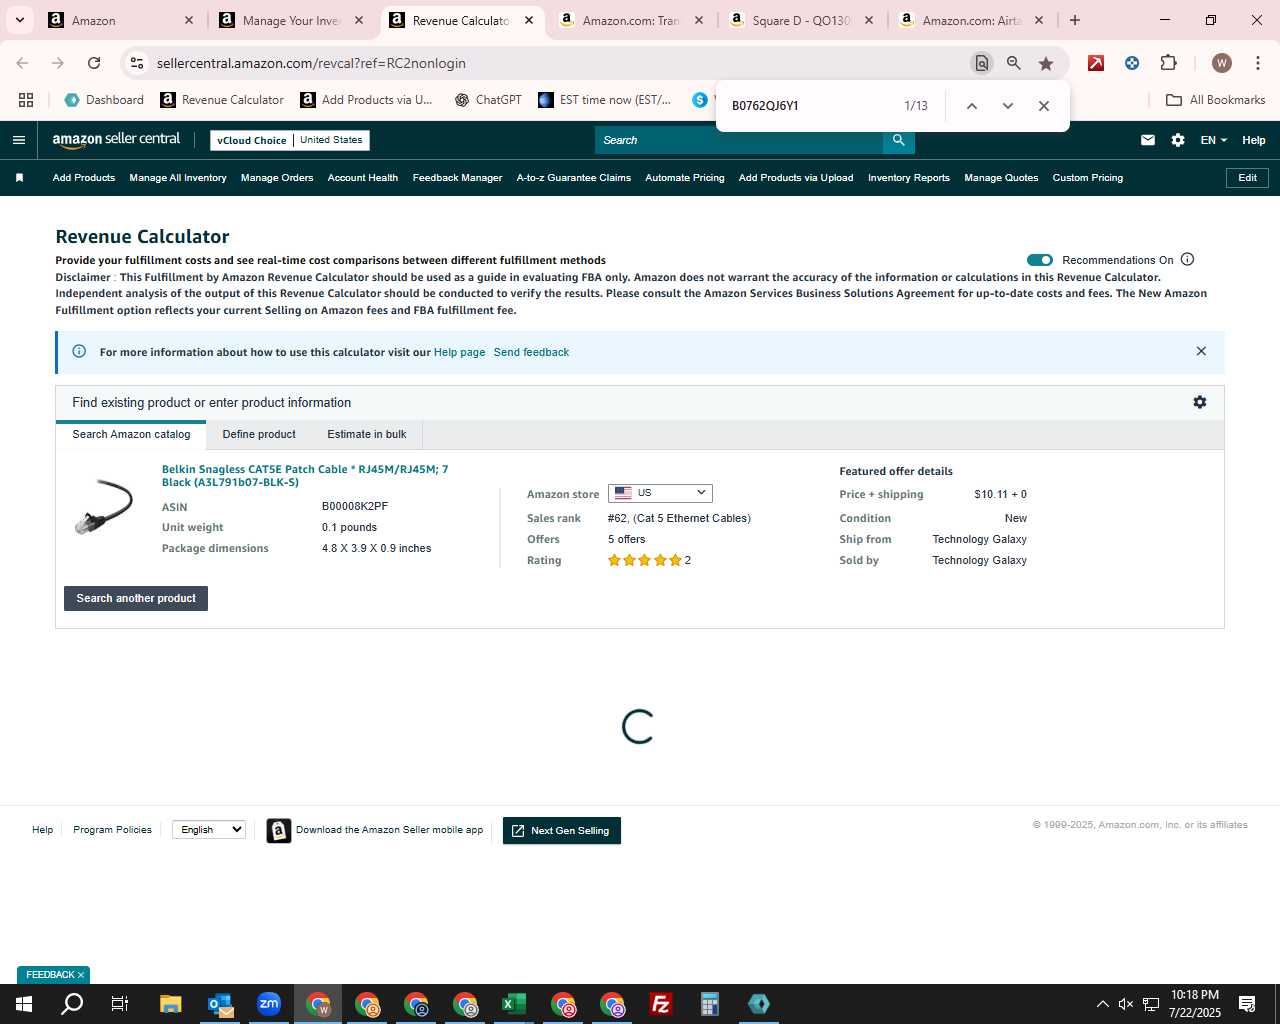This screenshot has width=1280, height=1024.
Task: Click Download the Amazon Seller mobile app
Action: [x=375, y=830]
